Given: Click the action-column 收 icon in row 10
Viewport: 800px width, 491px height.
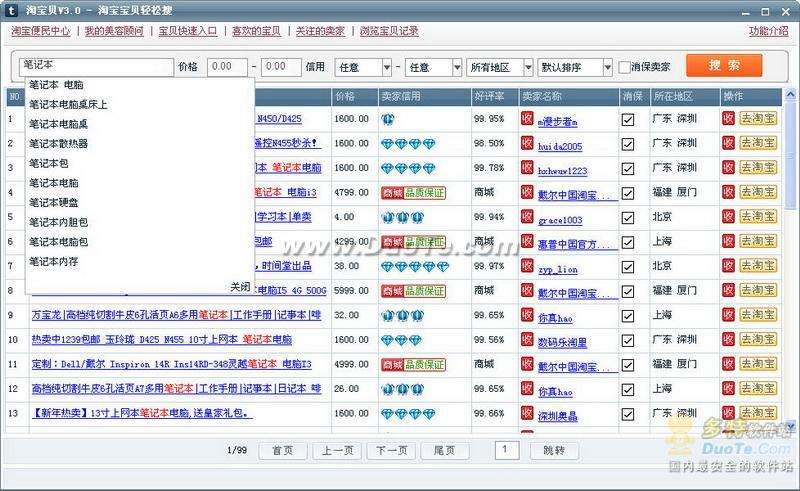Looking at the screenshot, I should pos(729,339).
